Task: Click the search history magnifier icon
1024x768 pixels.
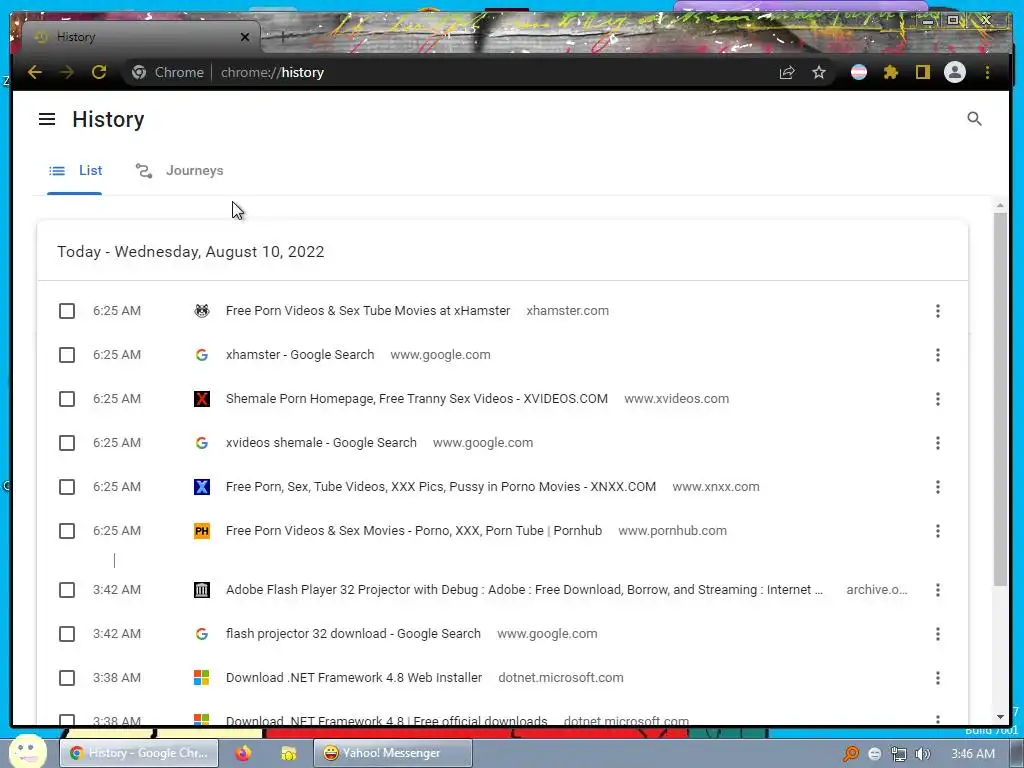Action: [x=974, y=119]
